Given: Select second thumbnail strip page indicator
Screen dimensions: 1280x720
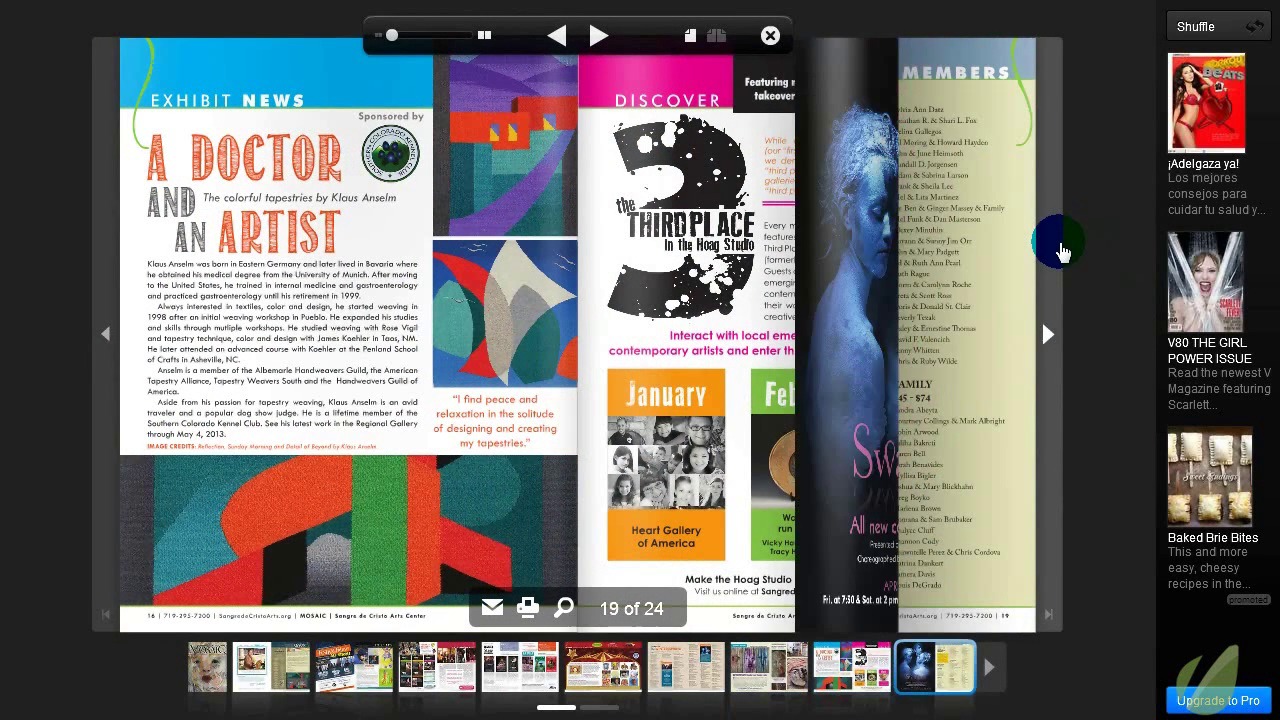Looking at the screenshot, I should click(599, 707).
